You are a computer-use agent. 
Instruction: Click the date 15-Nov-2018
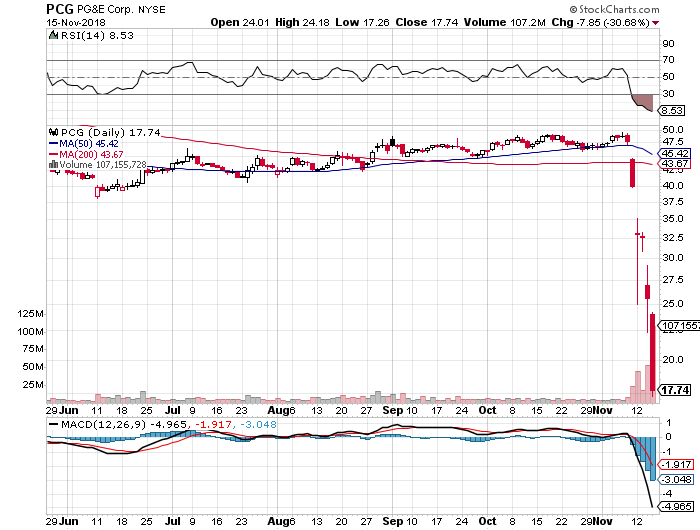(x=76, y=22)
